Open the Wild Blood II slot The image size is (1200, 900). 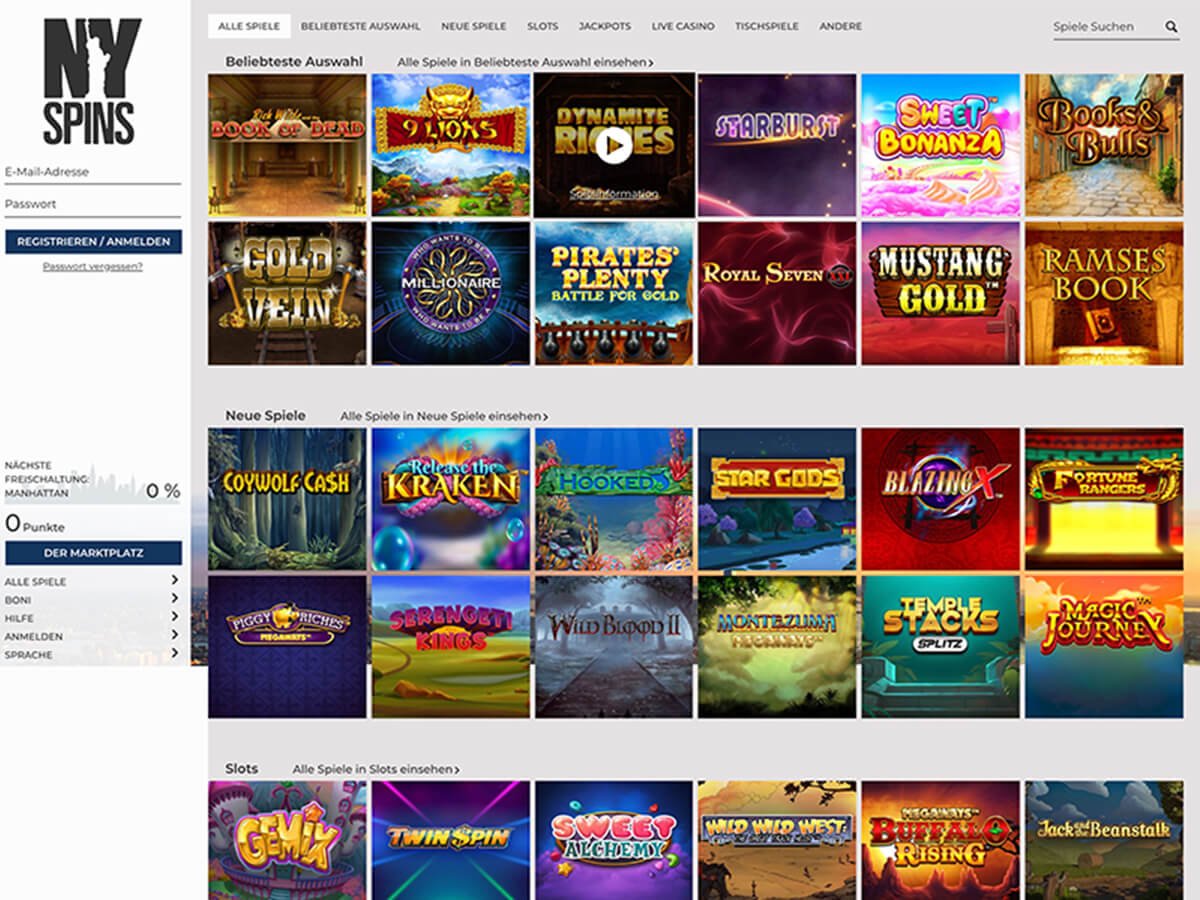pyautogui.click(x=614, y=647)
